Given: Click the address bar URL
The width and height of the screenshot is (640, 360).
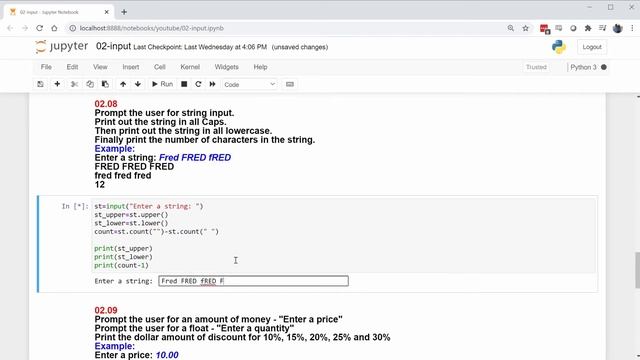Looking at the screenshot, I should 151,28.
